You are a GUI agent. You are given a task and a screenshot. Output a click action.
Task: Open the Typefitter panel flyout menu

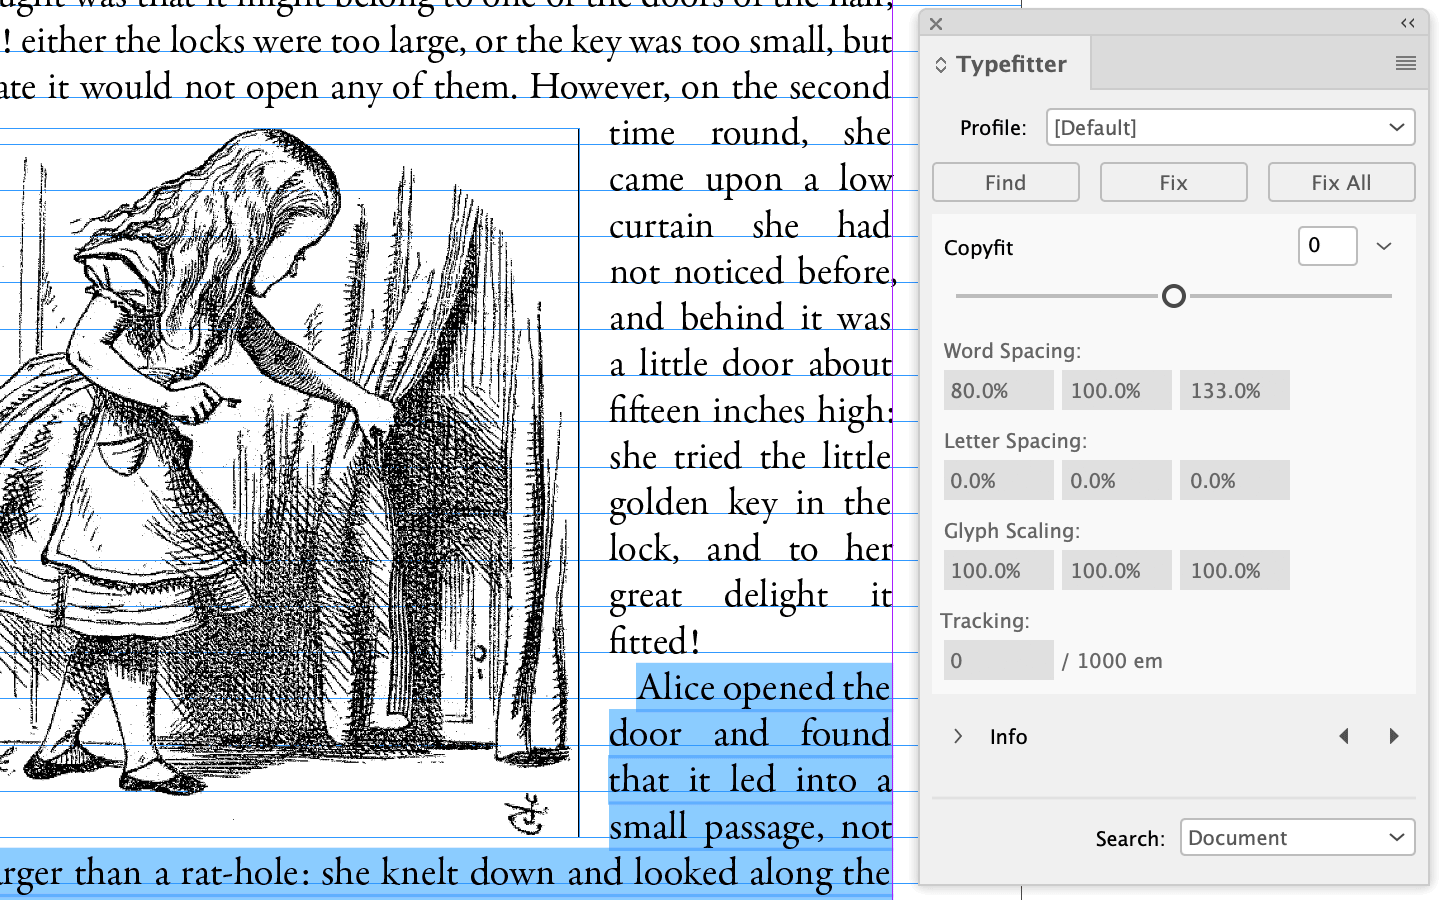click(1406, 63)
